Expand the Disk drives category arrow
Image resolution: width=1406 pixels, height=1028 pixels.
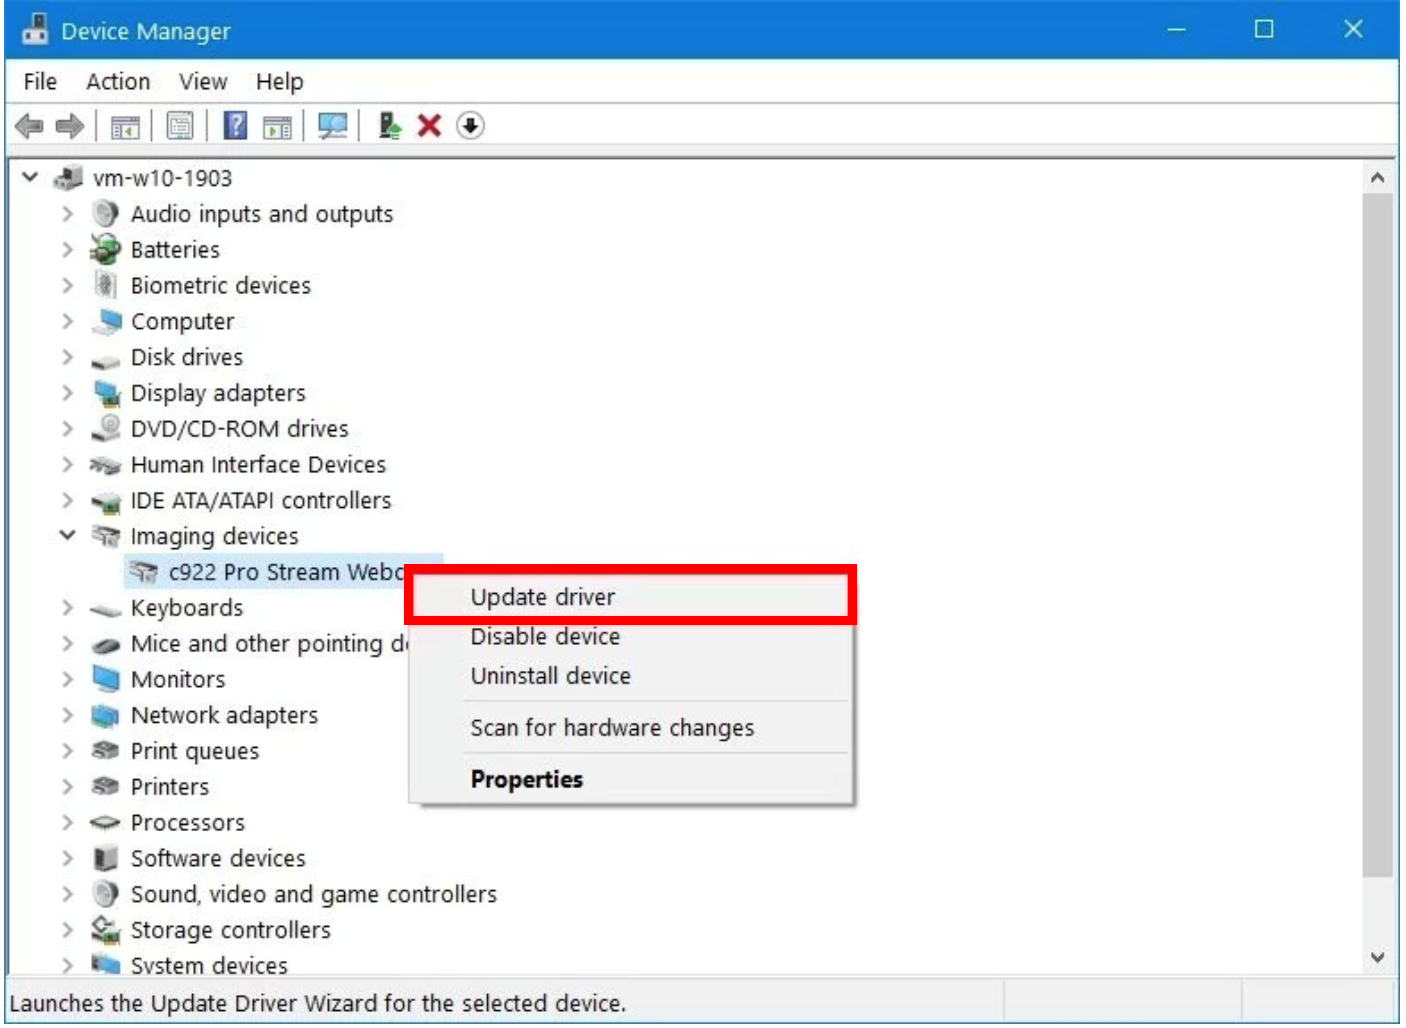[x=67, y=357]
